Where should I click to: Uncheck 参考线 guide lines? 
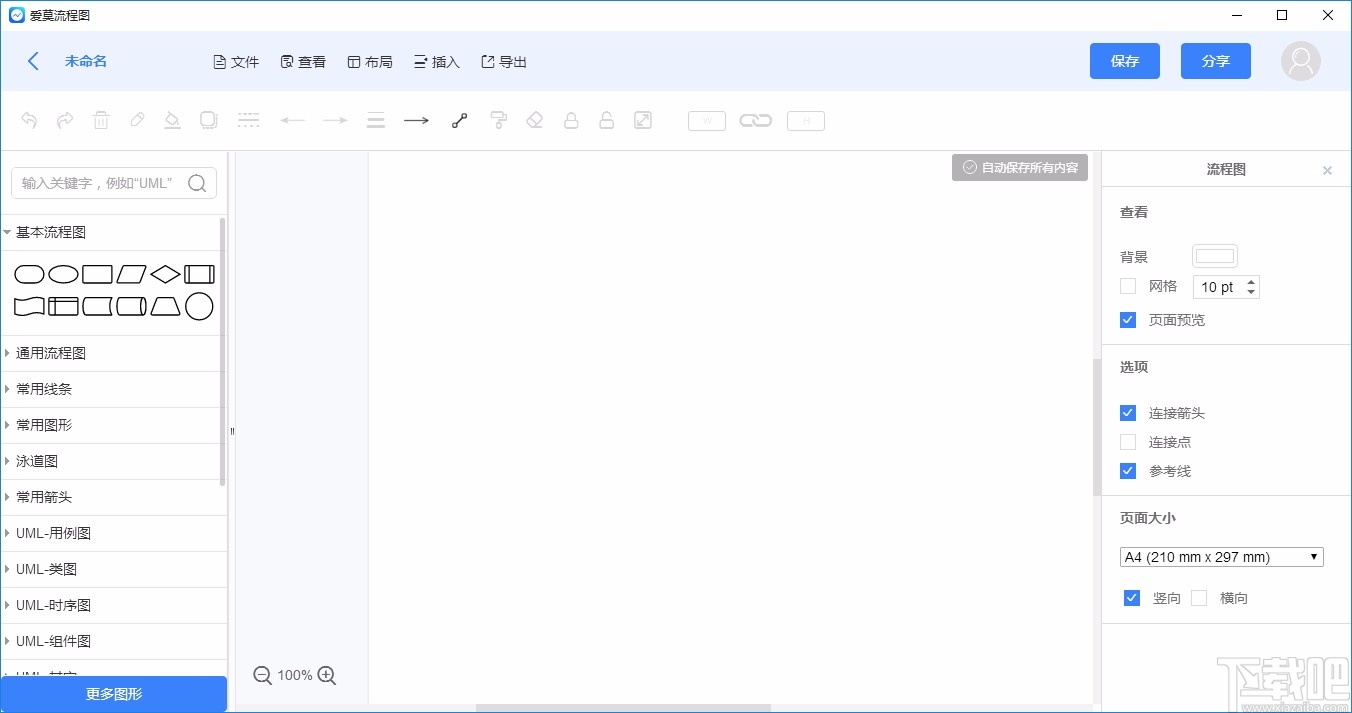pyautogui.click(x=1128, y=471)
